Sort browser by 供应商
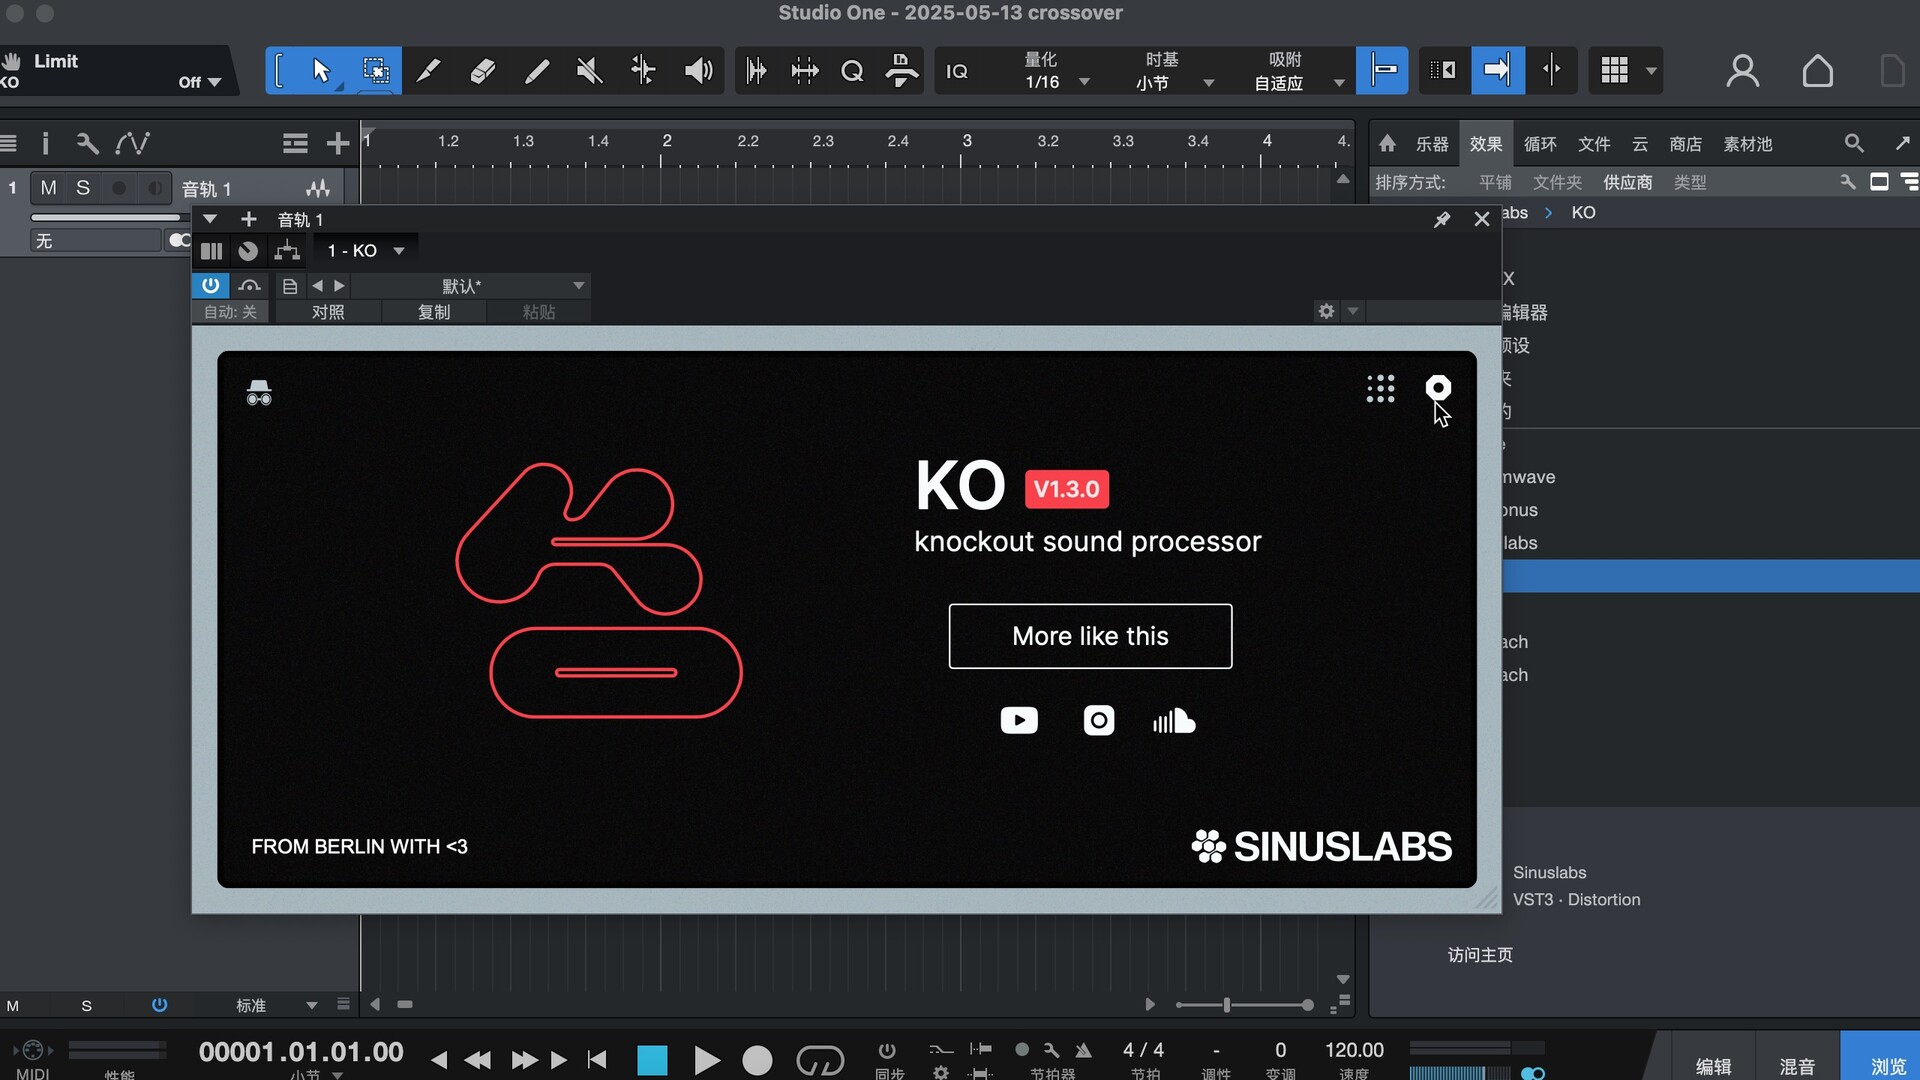Screen dimensions: 1920x1080 [1627, 182]
